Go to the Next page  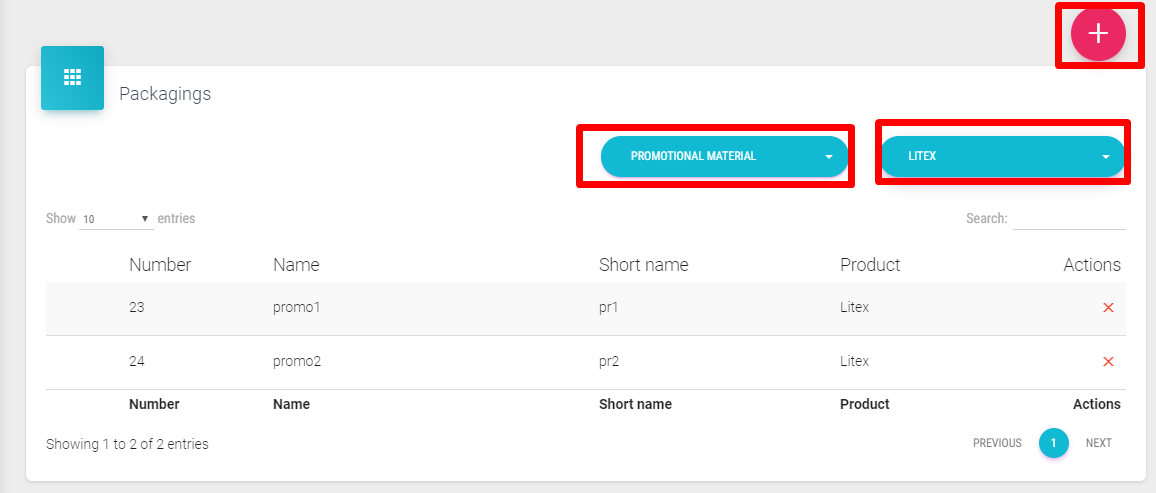pos(1098,443)
